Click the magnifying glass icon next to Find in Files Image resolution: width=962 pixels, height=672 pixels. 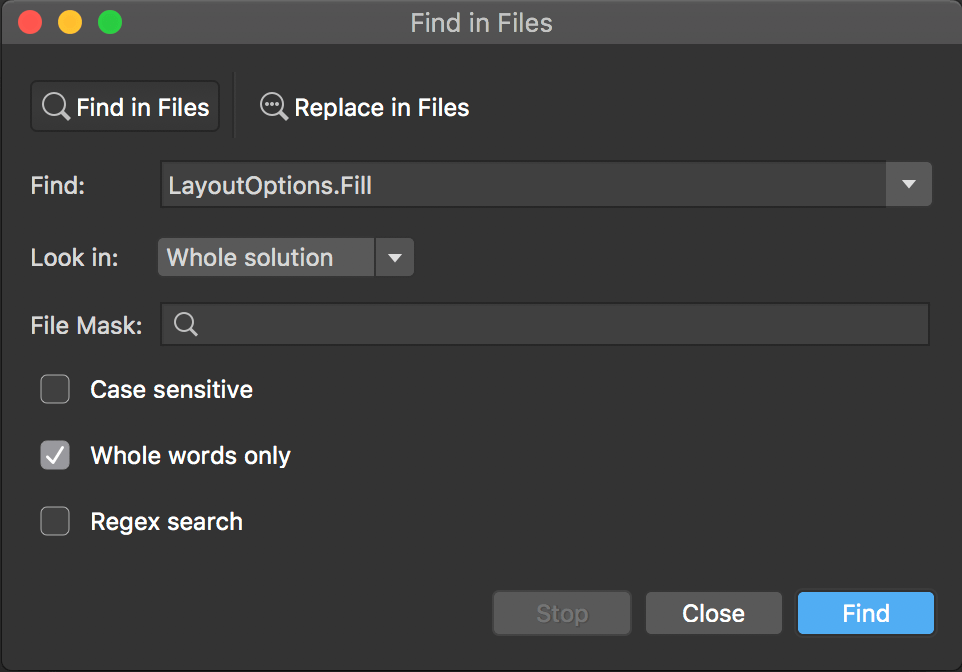55,106
